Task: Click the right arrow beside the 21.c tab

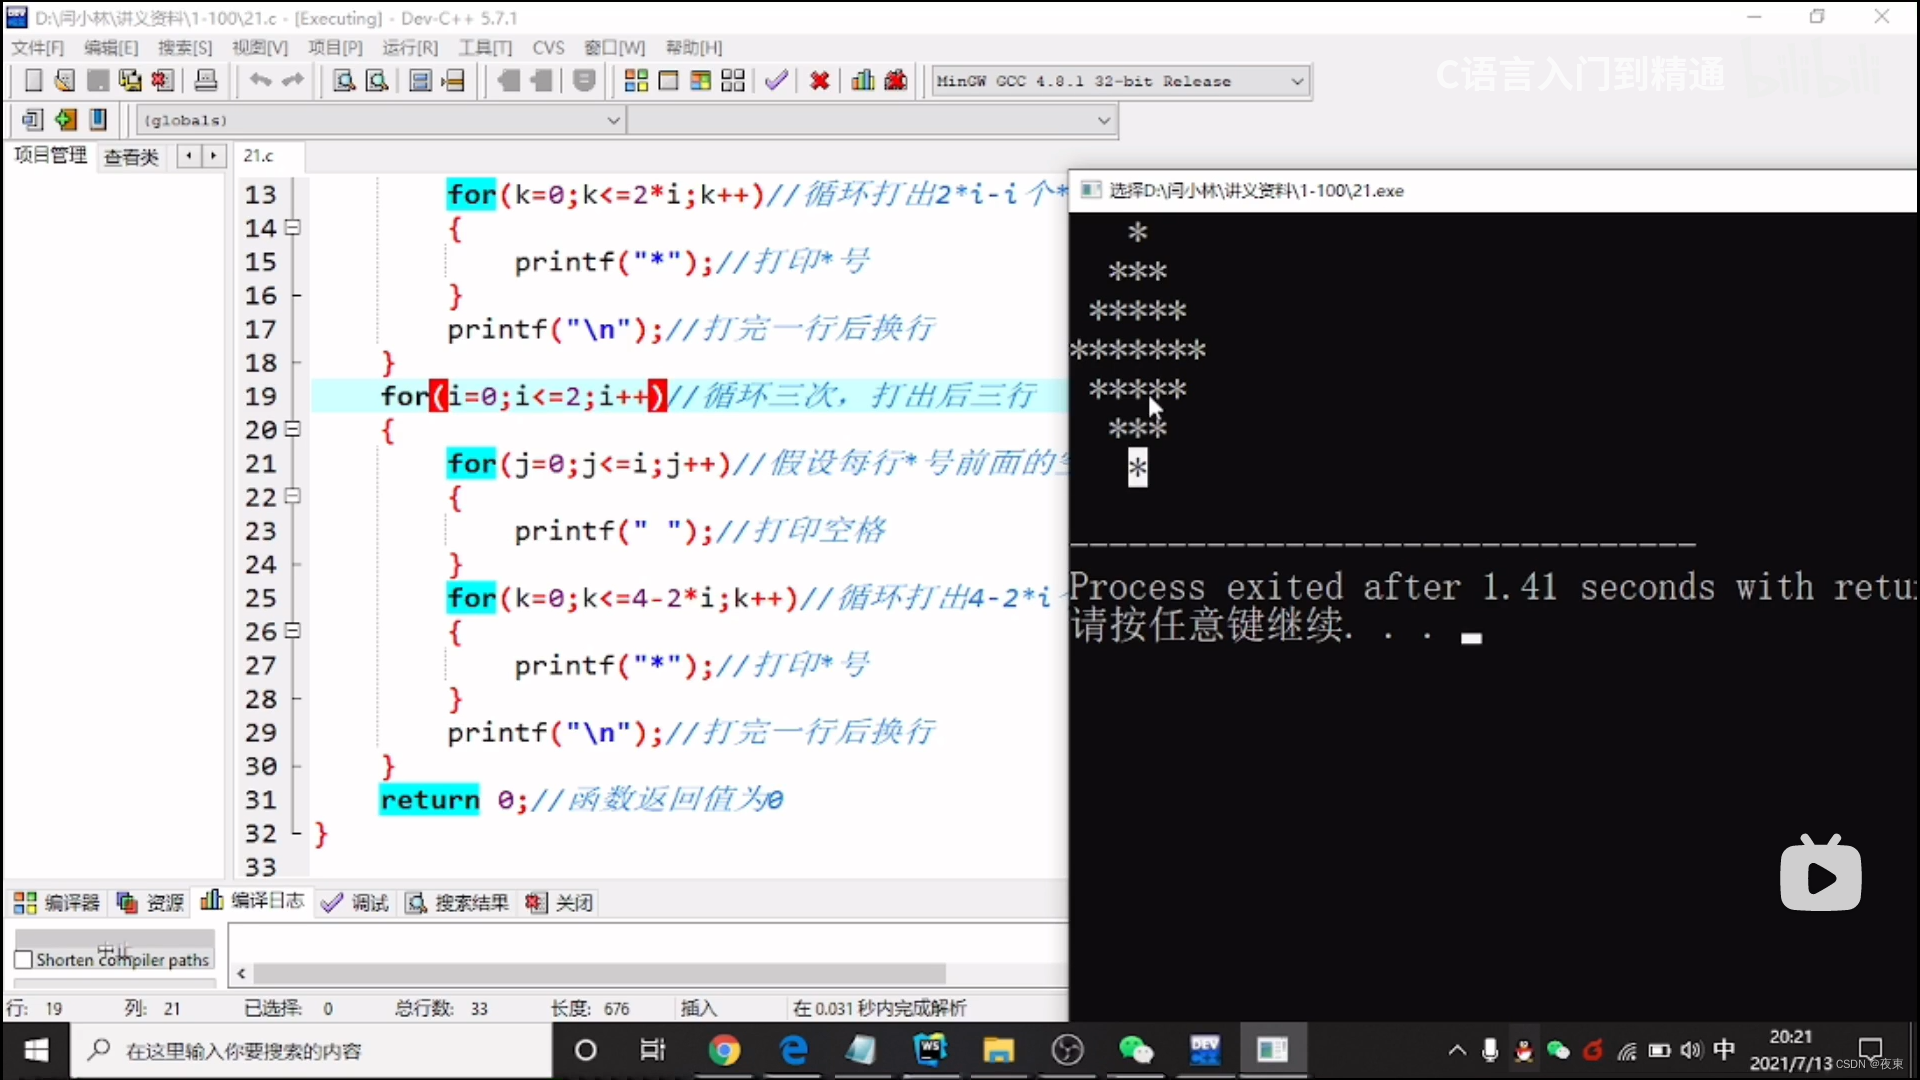Action: tap(215, 156)
